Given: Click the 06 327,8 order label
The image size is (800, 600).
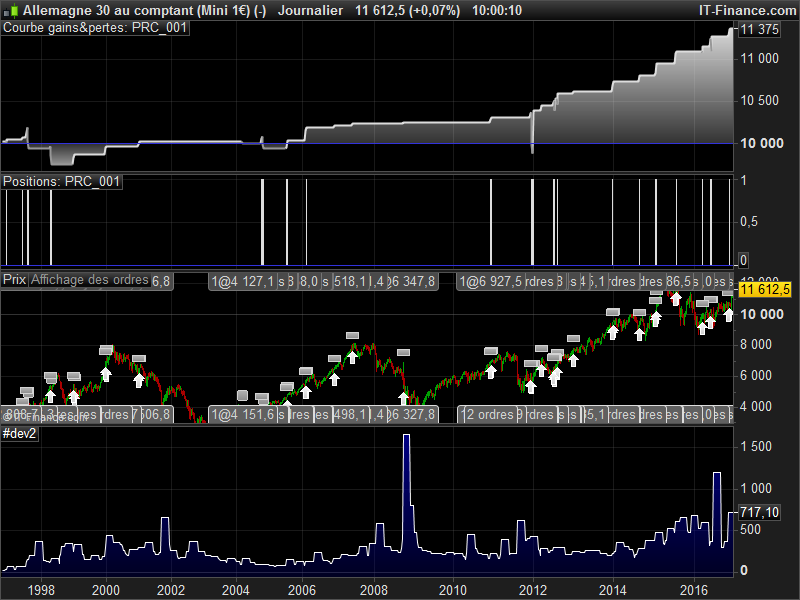Looking at the screenshot, I should tap(411, 414).
